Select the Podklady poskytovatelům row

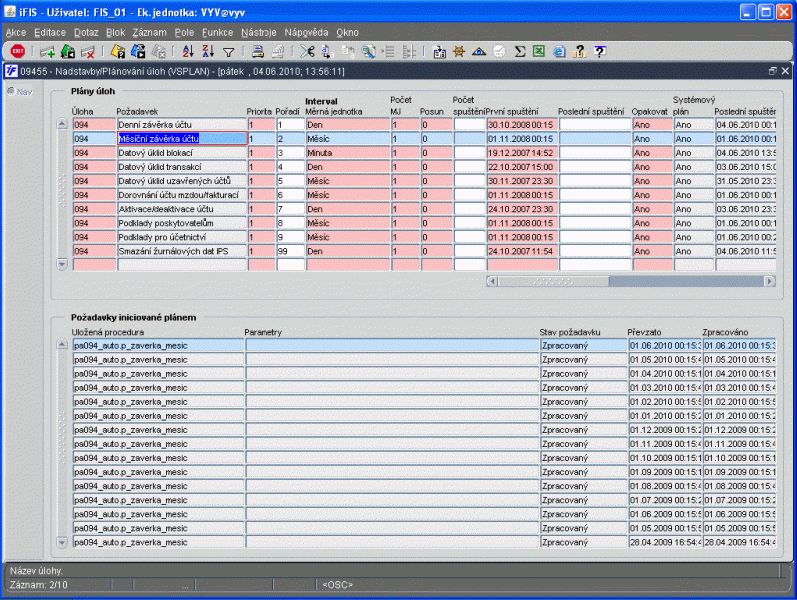click(182, 223)
